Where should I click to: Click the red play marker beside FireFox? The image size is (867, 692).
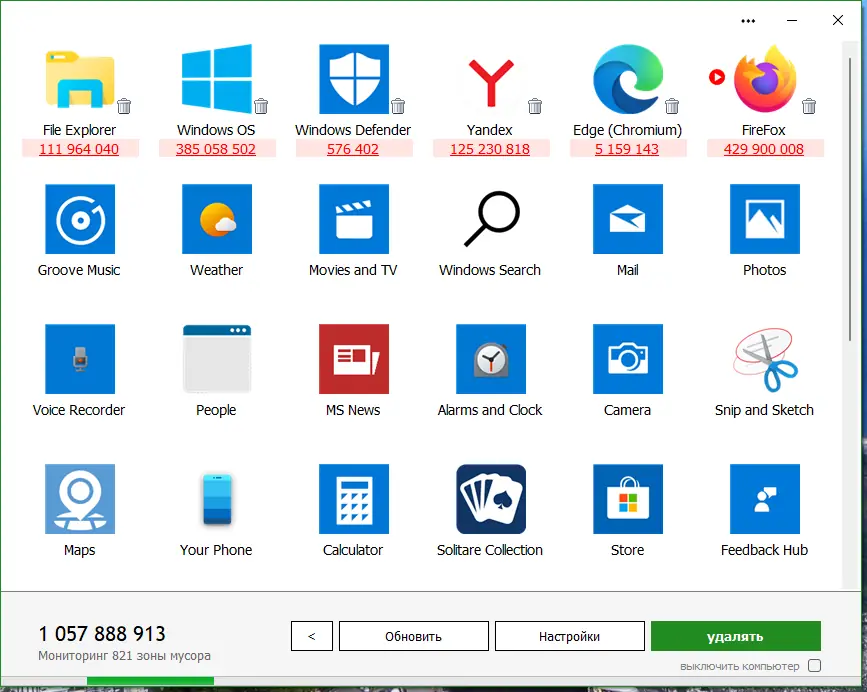pos(717,77)
